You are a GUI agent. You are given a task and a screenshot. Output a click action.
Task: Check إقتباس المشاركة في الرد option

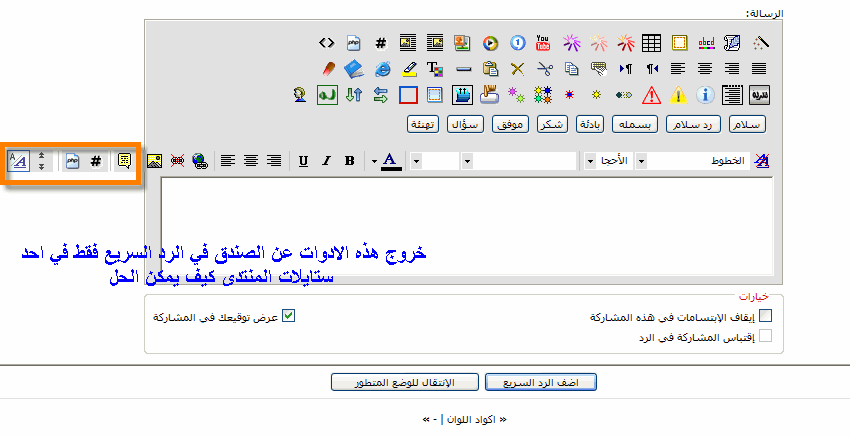coord(766,336)
